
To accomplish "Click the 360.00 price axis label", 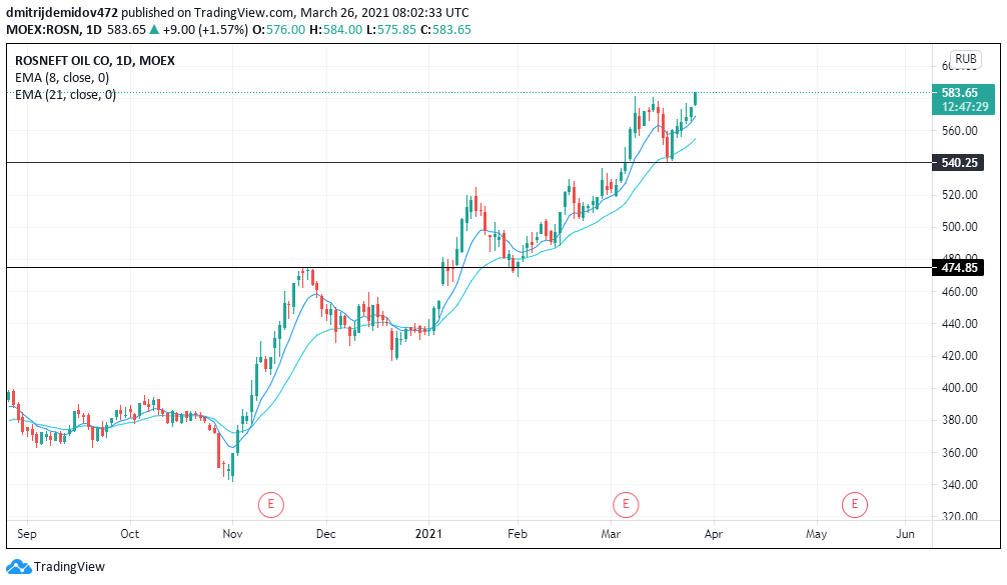I will click(x=959, y=453).
